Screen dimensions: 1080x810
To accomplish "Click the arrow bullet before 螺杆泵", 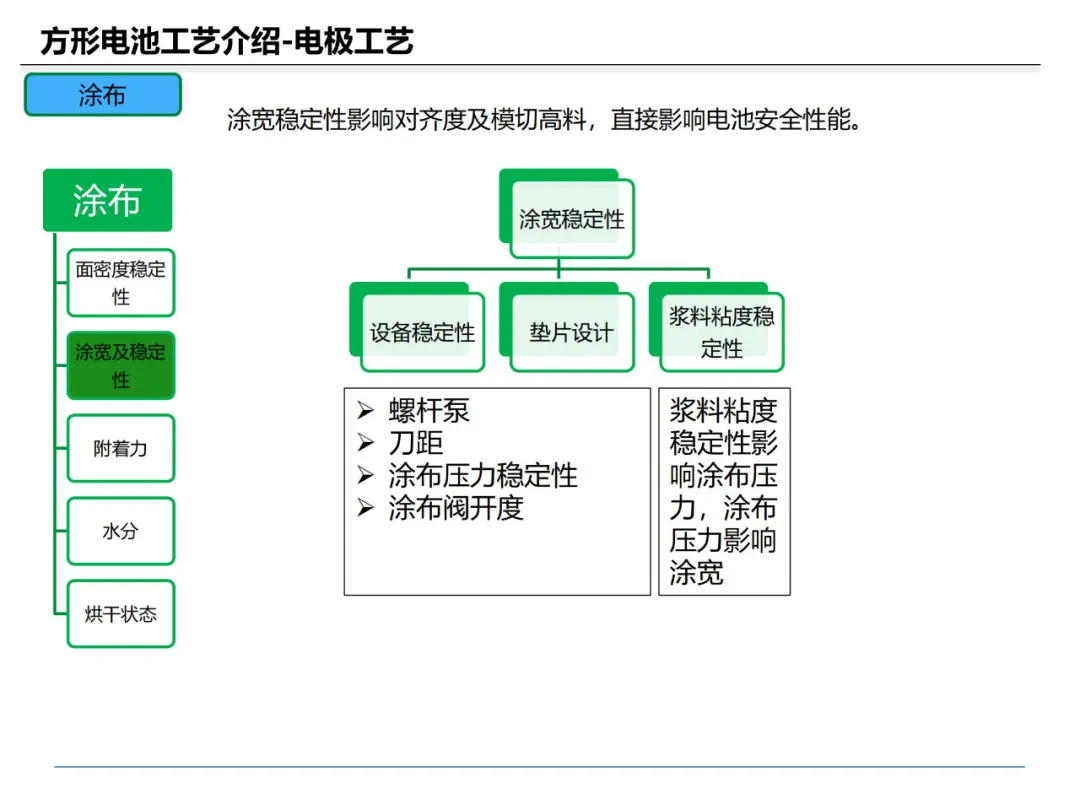I will click(366, 411).
